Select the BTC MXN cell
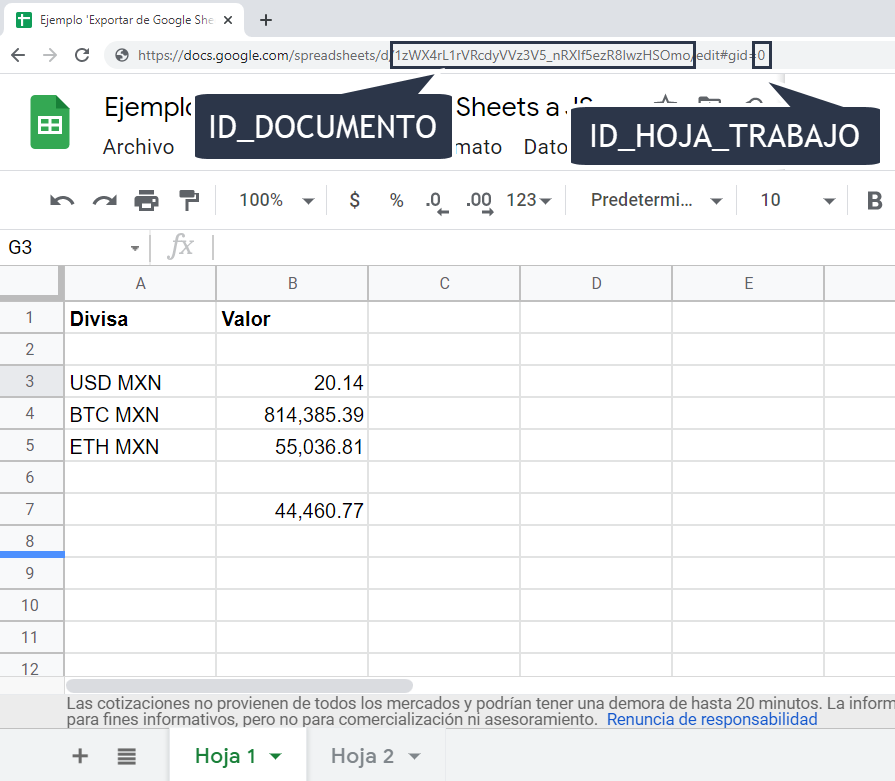The width and height of the screenshot is (895, 781). (x=140, y=414)
